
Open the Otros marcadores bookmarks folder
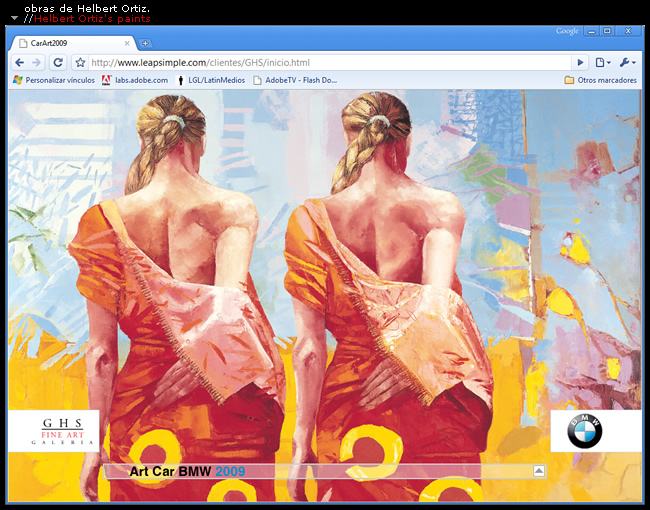[600, 80]
